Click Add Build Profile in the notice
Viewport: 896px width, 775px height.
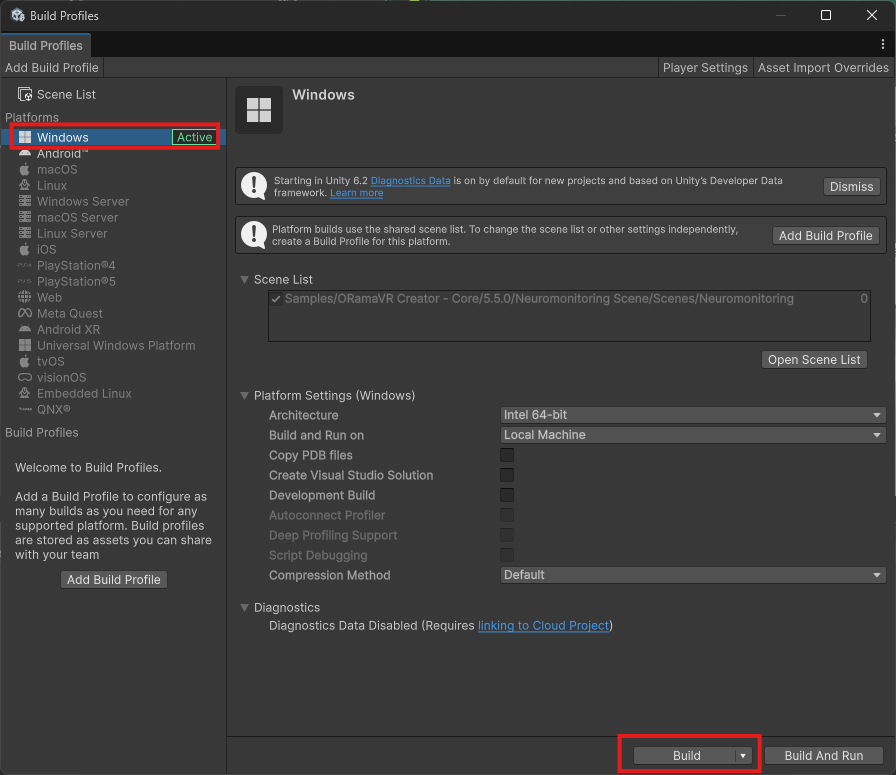pyautogui.click(x=825, y=235)
